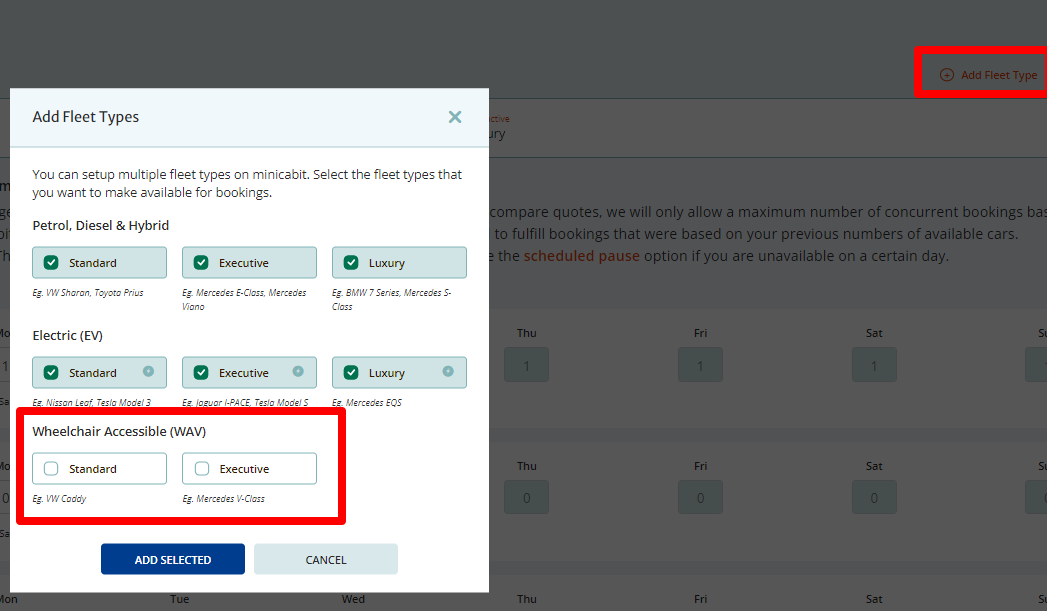Click the 'Eg. VW Caddy' caption
1047x611 pixels.
59,499
